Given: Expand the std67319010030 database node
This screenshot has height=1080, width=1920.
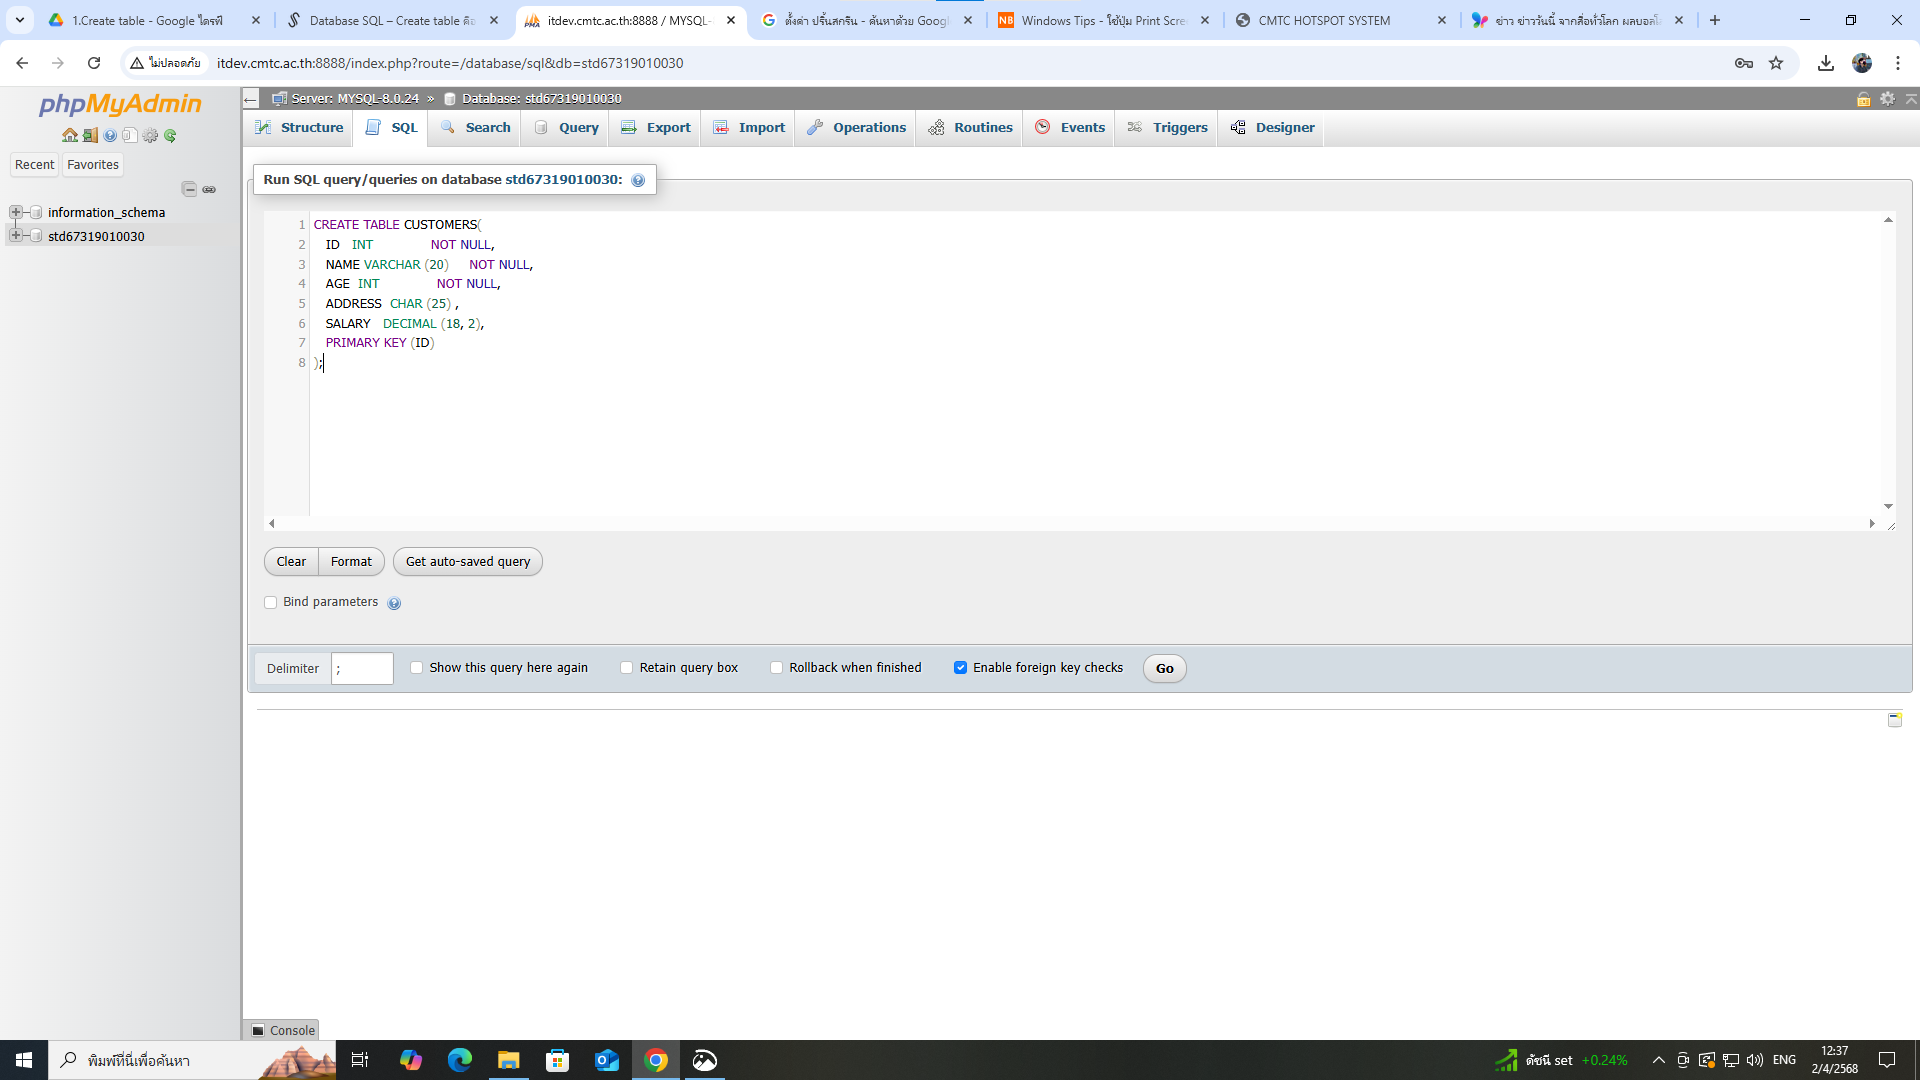Looking at the screenshot, I should coord(16,236).
